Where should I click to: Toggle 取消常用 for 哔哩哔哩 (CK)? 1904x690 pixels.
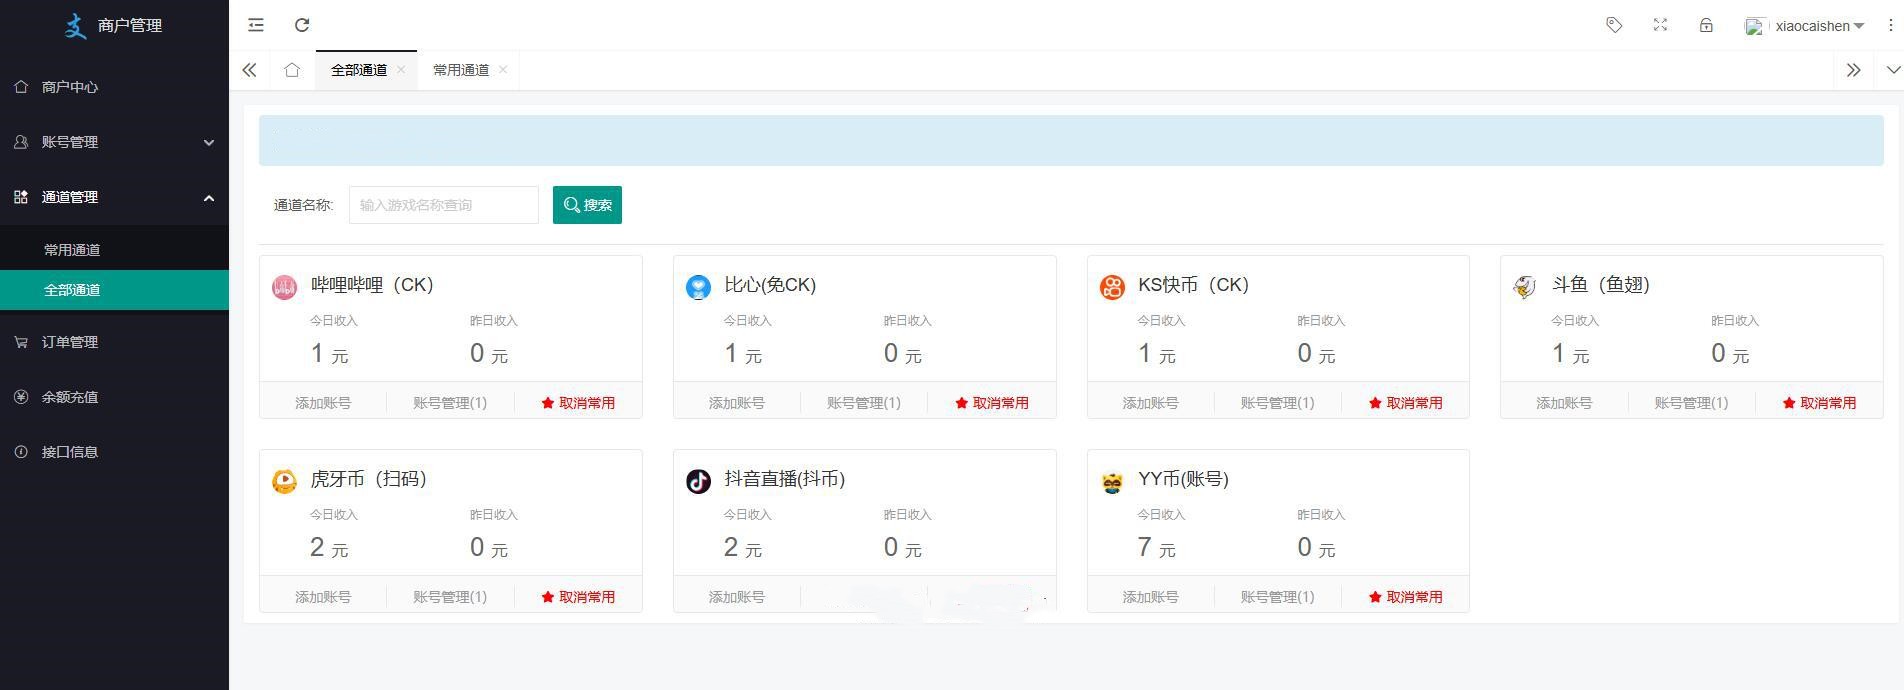[578, 403]
